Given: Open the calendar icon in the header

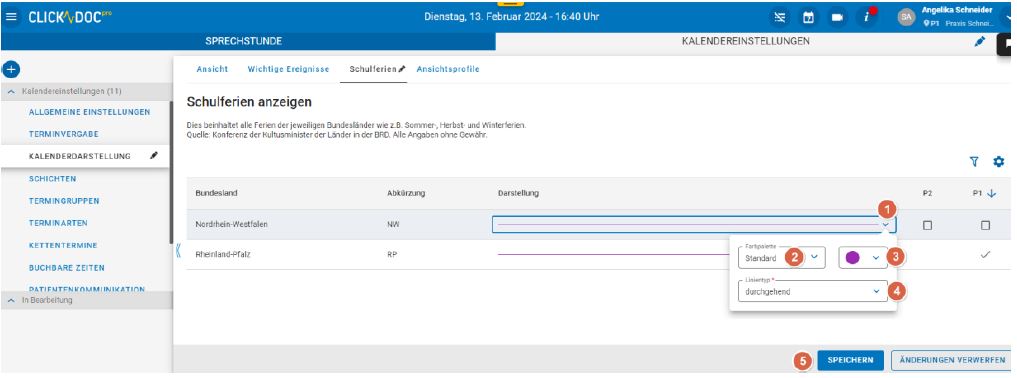Looking at the screenshot, I should coord(809,18).
